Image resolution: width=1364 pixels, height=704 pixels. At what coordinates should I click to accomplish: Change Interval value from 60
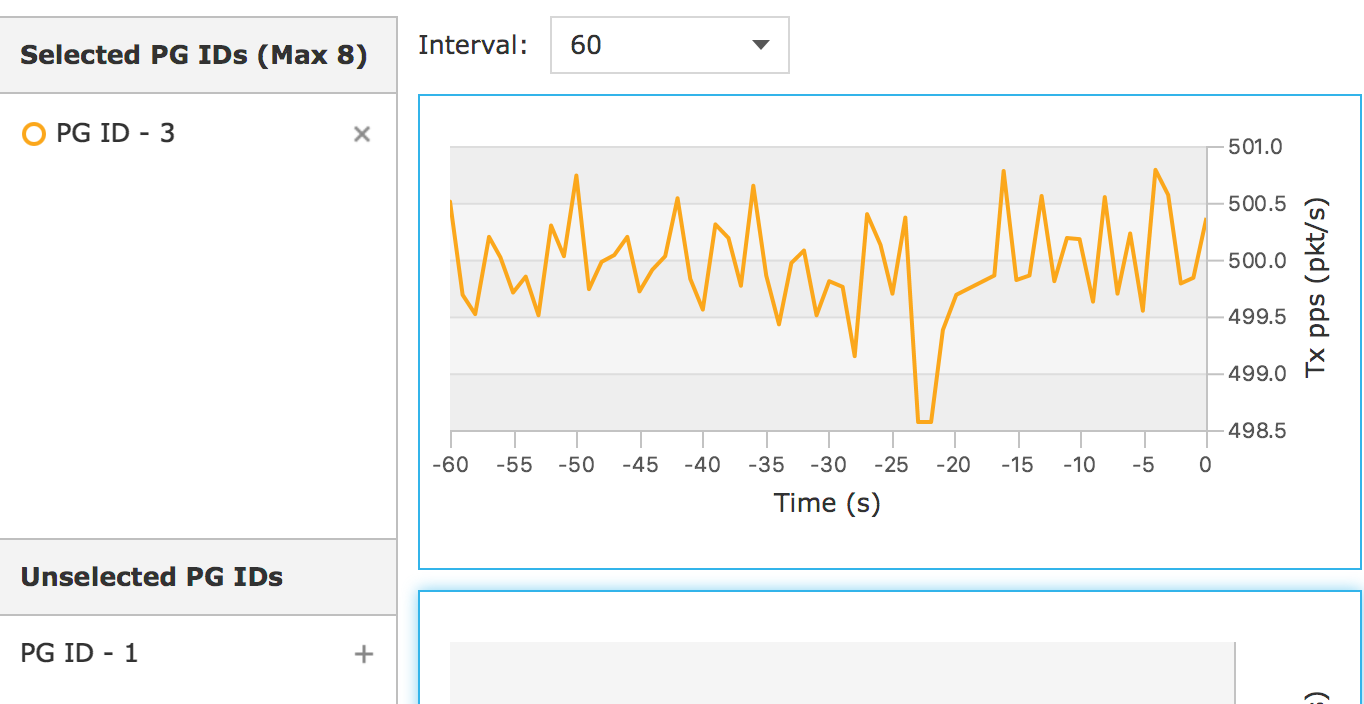point(668,45)
